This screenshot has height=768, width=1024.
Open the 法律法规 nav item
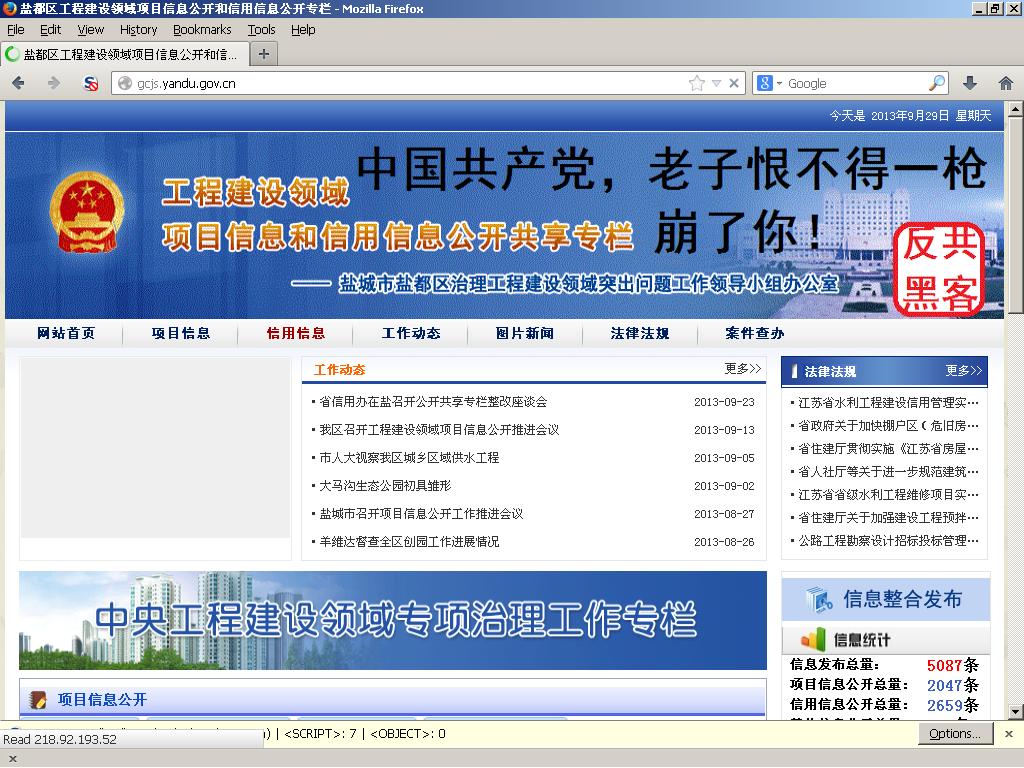[x=640, y=333]
